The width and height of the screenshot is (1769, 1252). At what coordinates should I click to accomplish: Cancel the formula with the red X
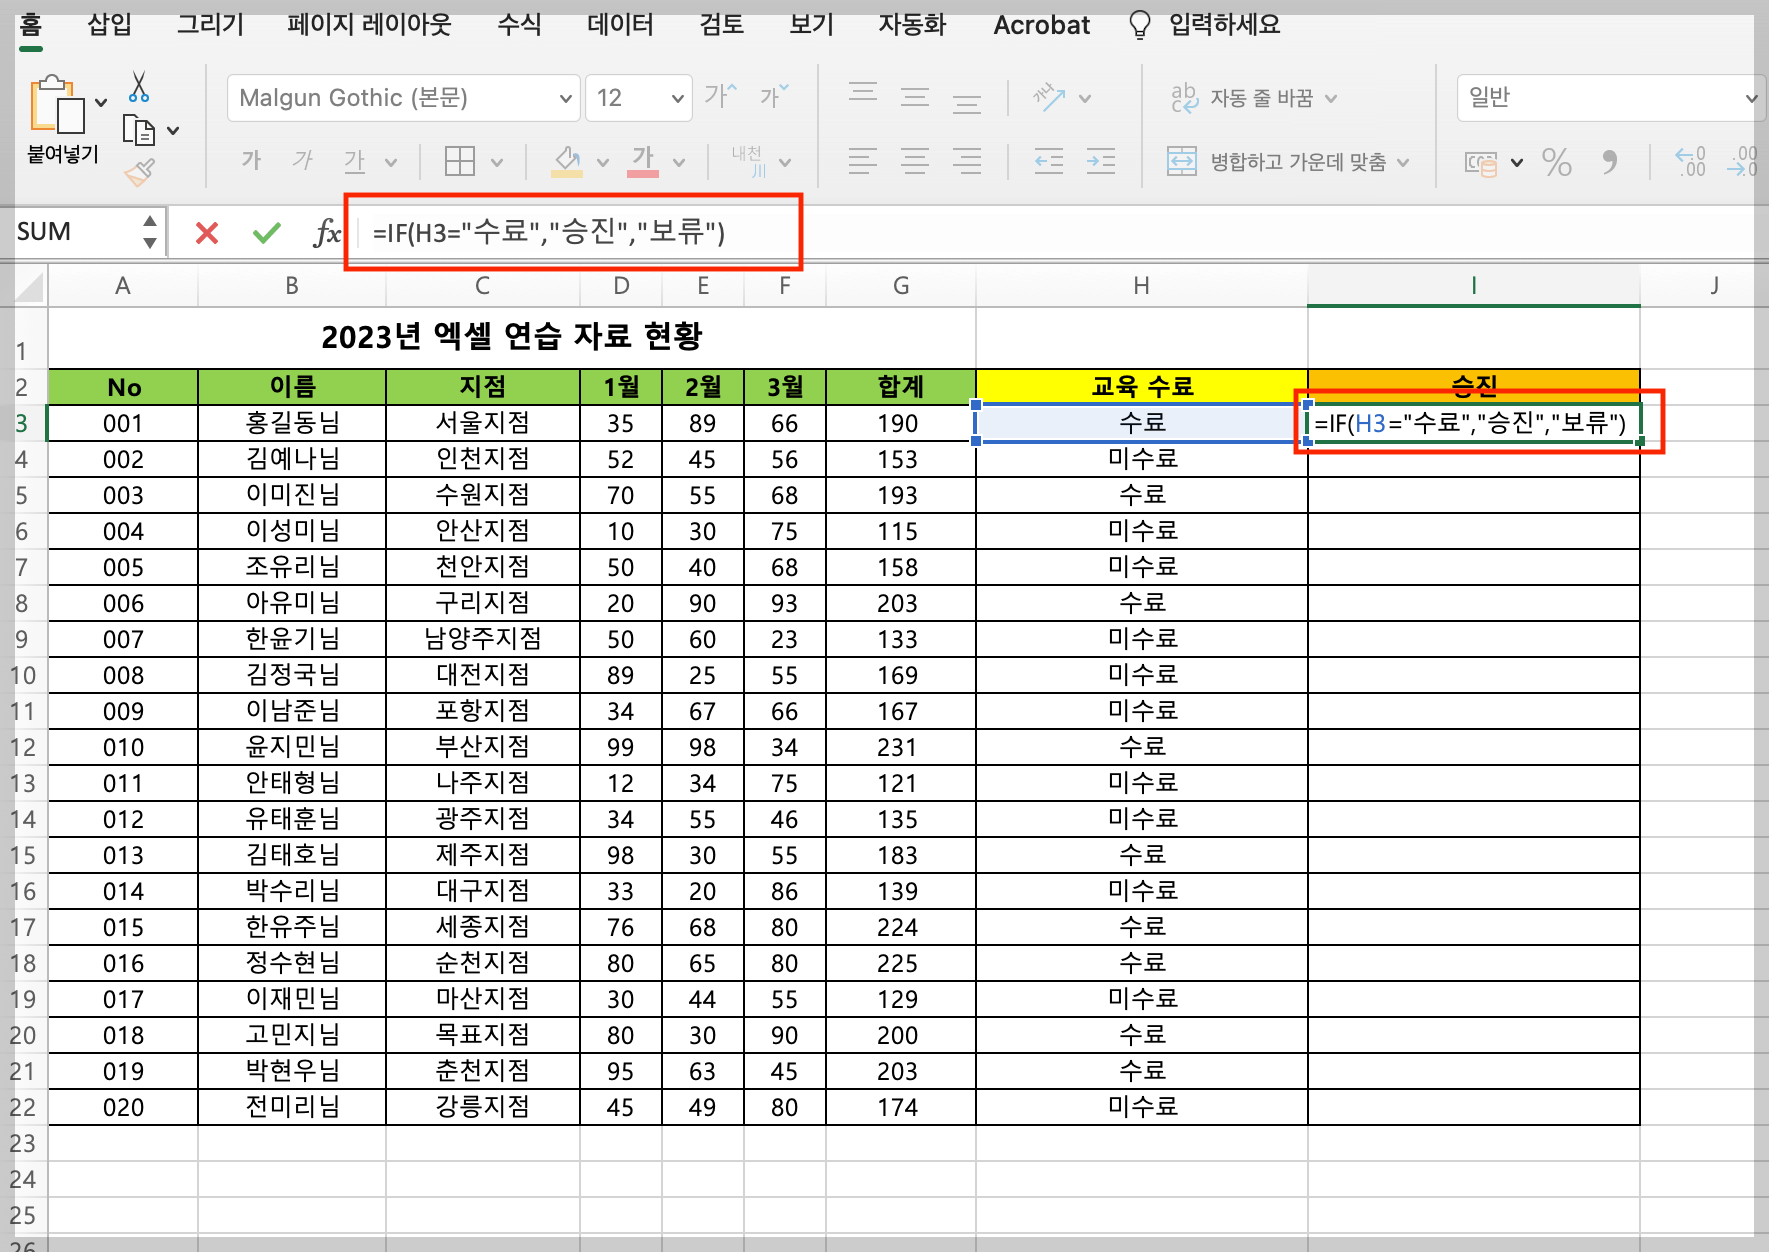205,232
